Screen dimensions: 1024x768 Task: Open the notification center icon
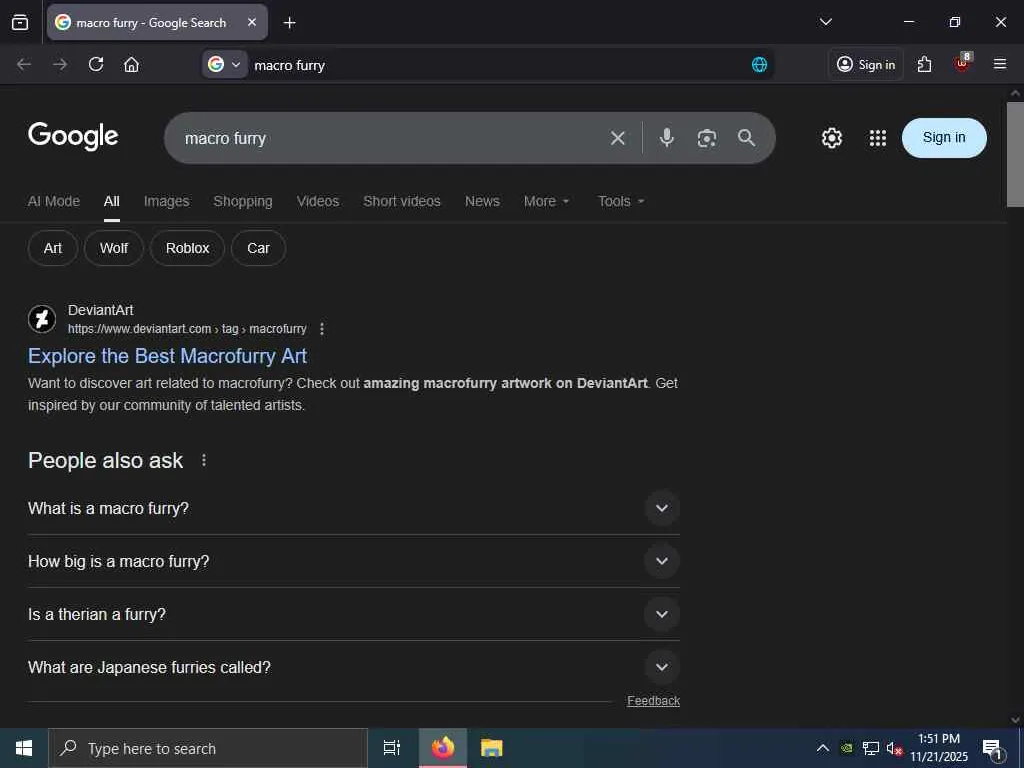tap(992, 748)
